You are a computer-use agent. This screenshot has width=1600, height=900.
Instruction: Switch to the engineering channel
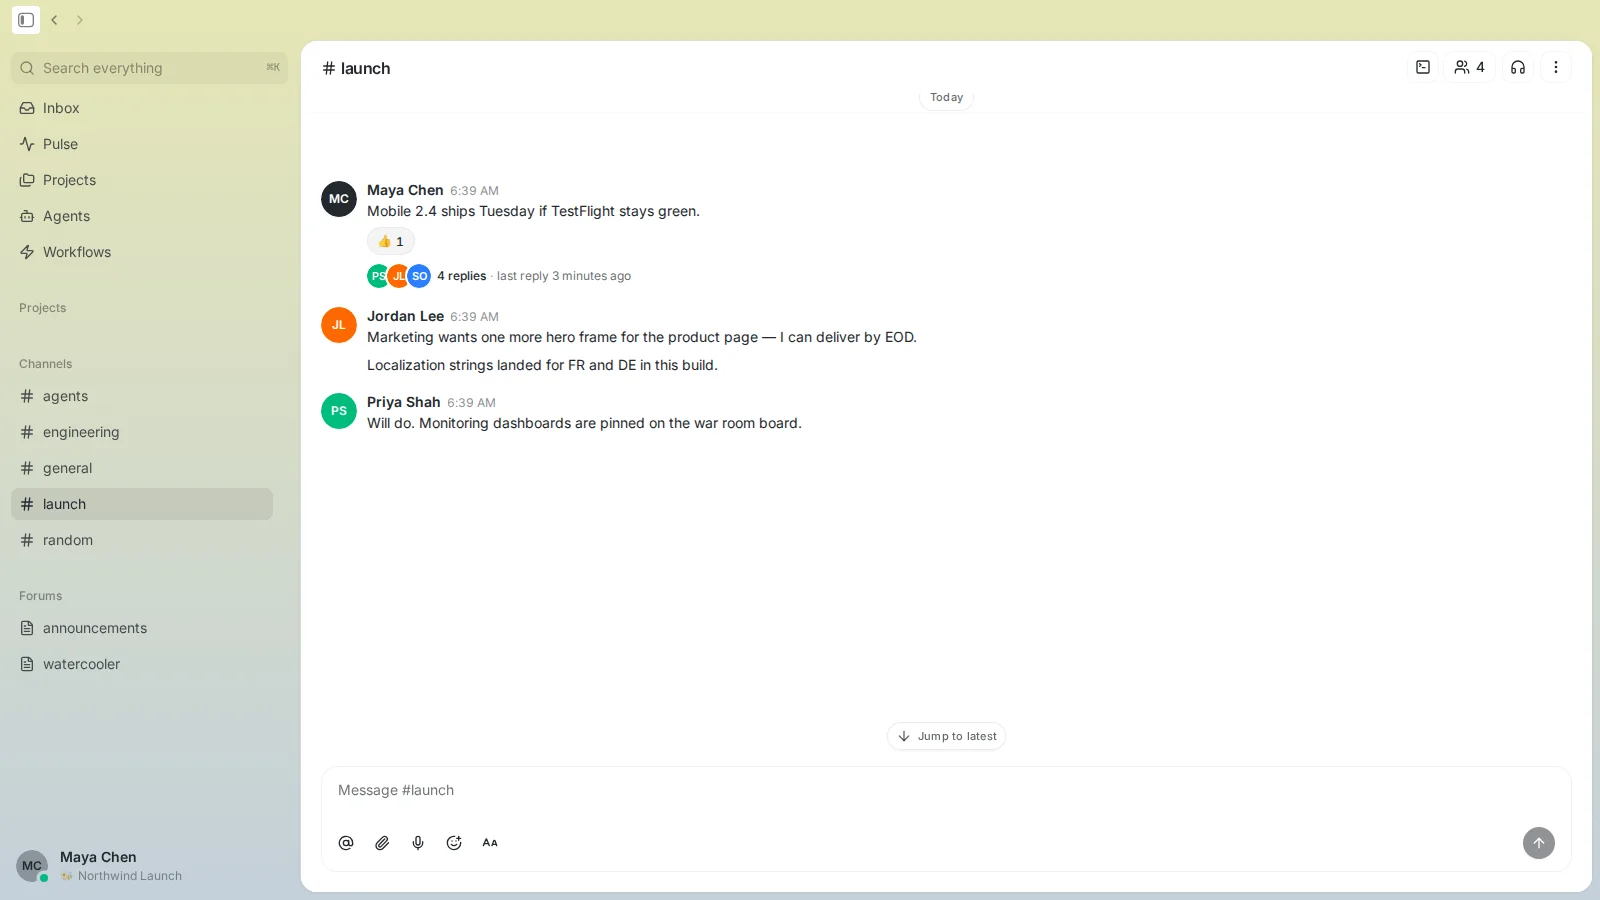click(142, 432)
